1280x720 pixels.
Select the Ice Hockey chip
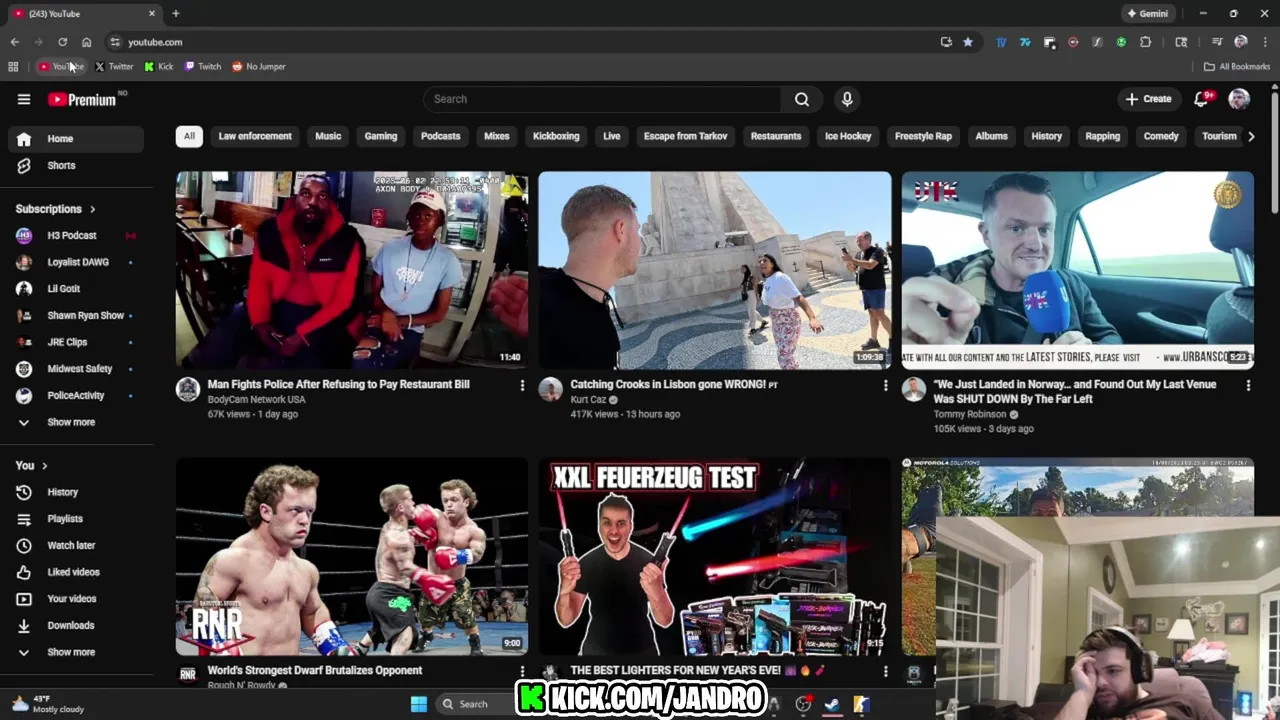click(x=848, y=136)
